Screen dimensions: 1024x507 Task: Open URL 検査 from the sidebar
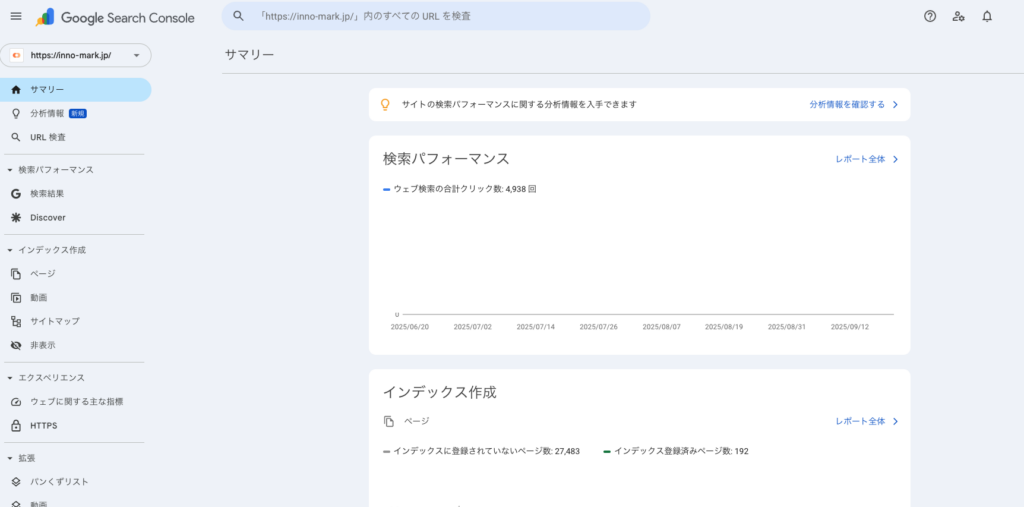48,137
